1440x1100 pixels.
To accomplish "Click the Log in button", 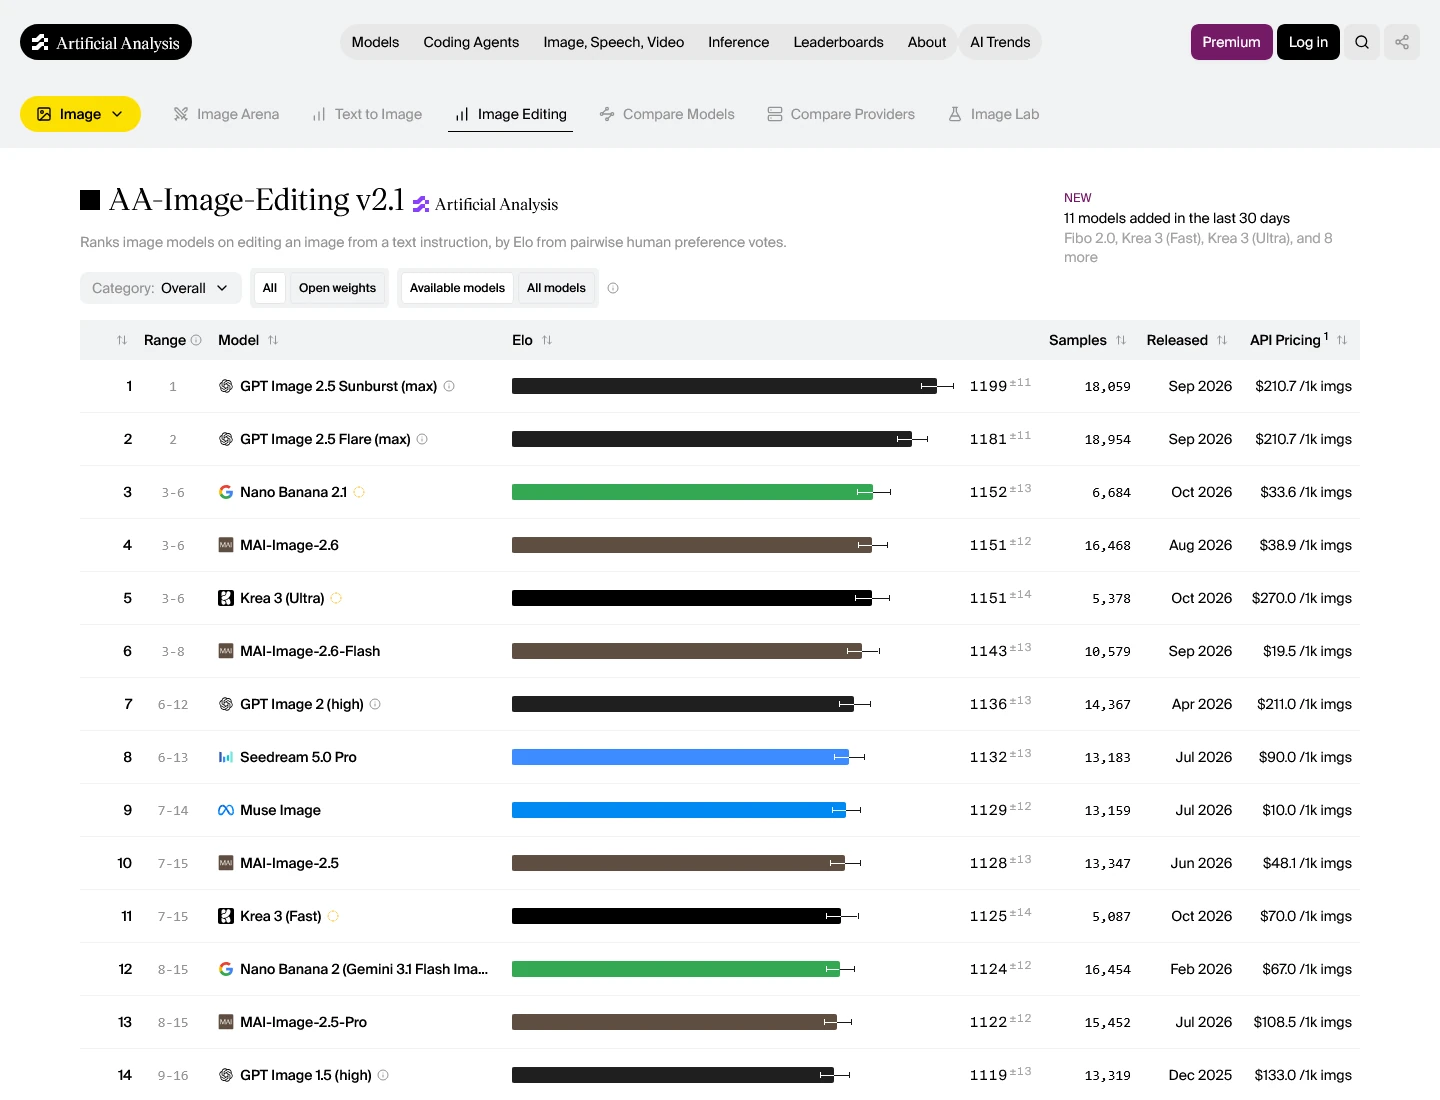I will (x=1308, y=42).
